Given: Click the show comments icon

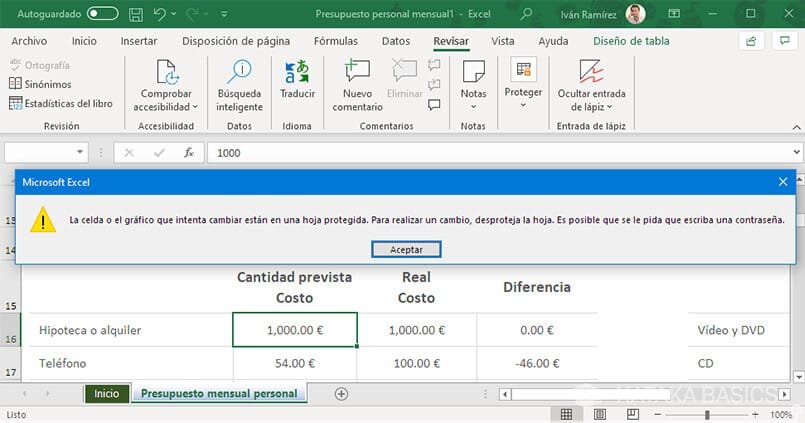Looking at the screenshot, I should pyautogui.click(x=434, y=105).
